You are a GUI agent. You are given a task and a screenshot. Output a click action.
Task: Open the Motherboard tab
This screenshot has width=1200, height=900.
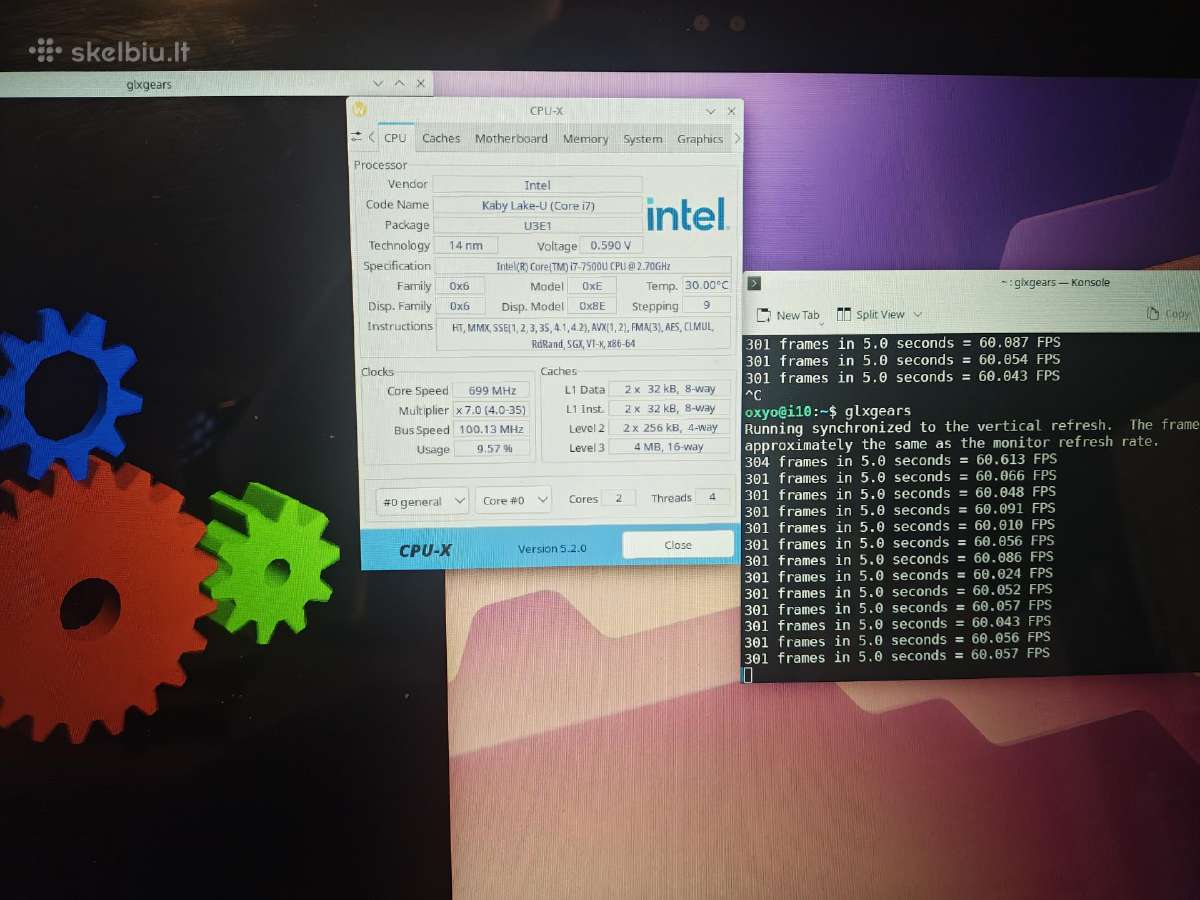tap(511, 138)
